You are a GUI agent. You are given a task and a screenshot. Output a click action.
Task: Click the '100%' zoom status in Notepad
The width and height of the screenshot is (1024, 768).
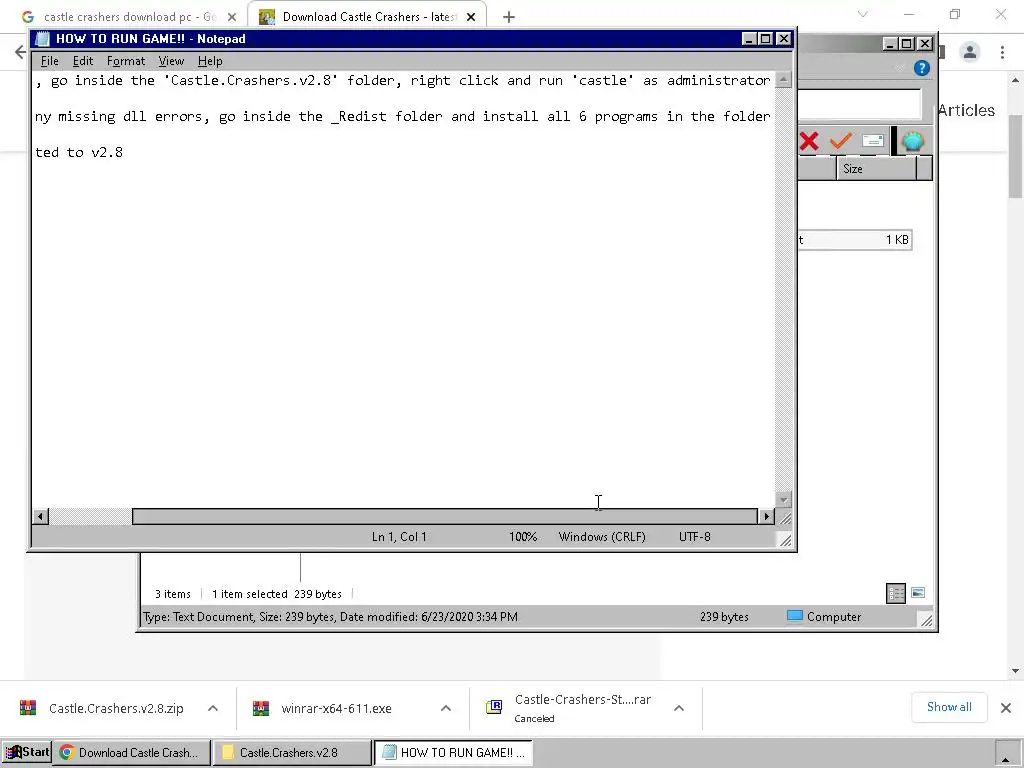(523, 537)
